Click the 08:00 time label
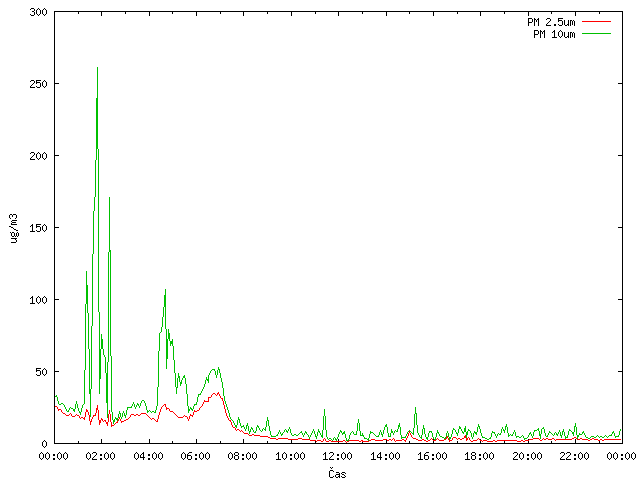Screen dimensions: 640x480 [243, 456]
